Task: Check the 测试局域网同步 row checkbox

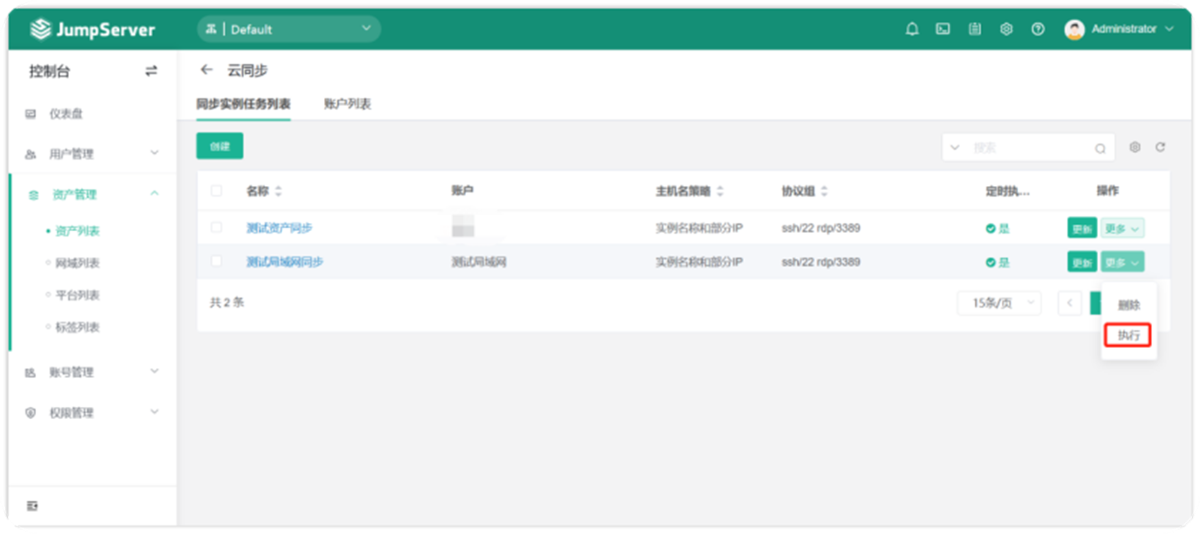Action: (216, 262)
